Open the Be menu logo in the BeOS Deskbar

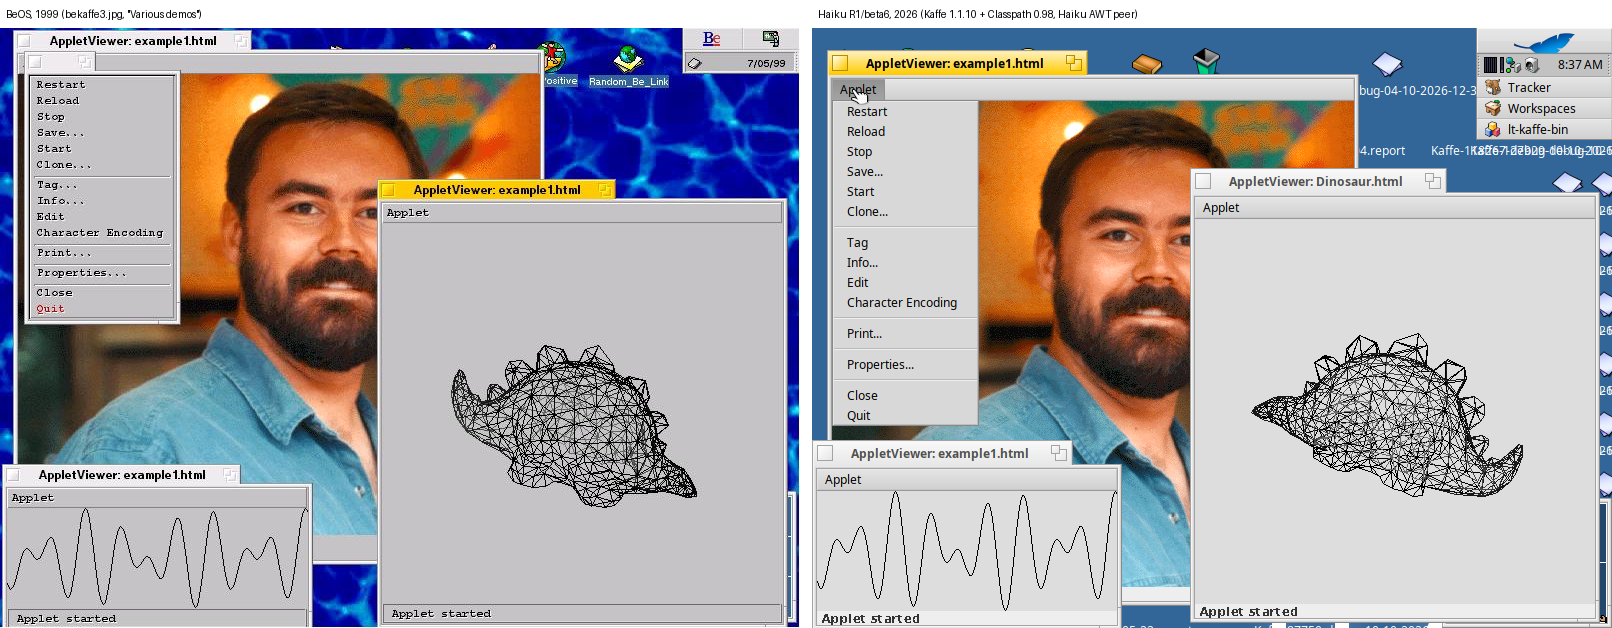(711, 39)
